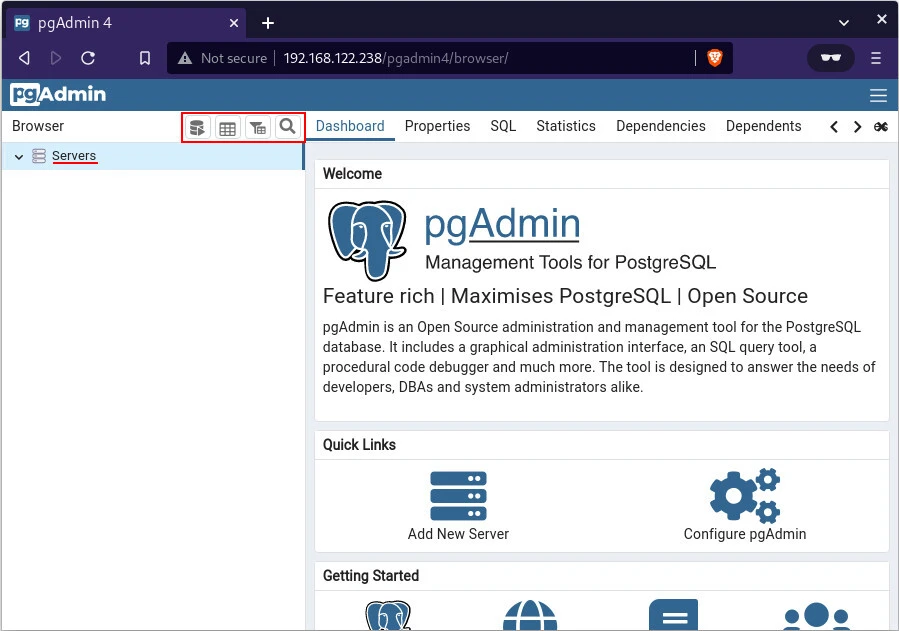Screen dimensions: 899x631
Task: Open the browser tab list dropdown
Action: [x=845, y=22]
